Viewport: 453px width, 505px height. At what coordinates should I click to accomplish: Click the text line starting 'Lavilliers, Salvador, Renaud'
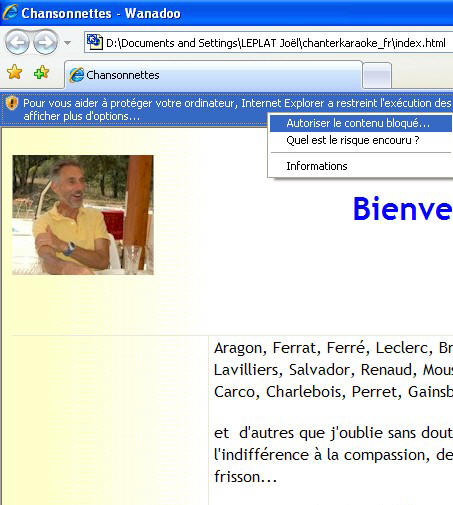click(333, 370)
